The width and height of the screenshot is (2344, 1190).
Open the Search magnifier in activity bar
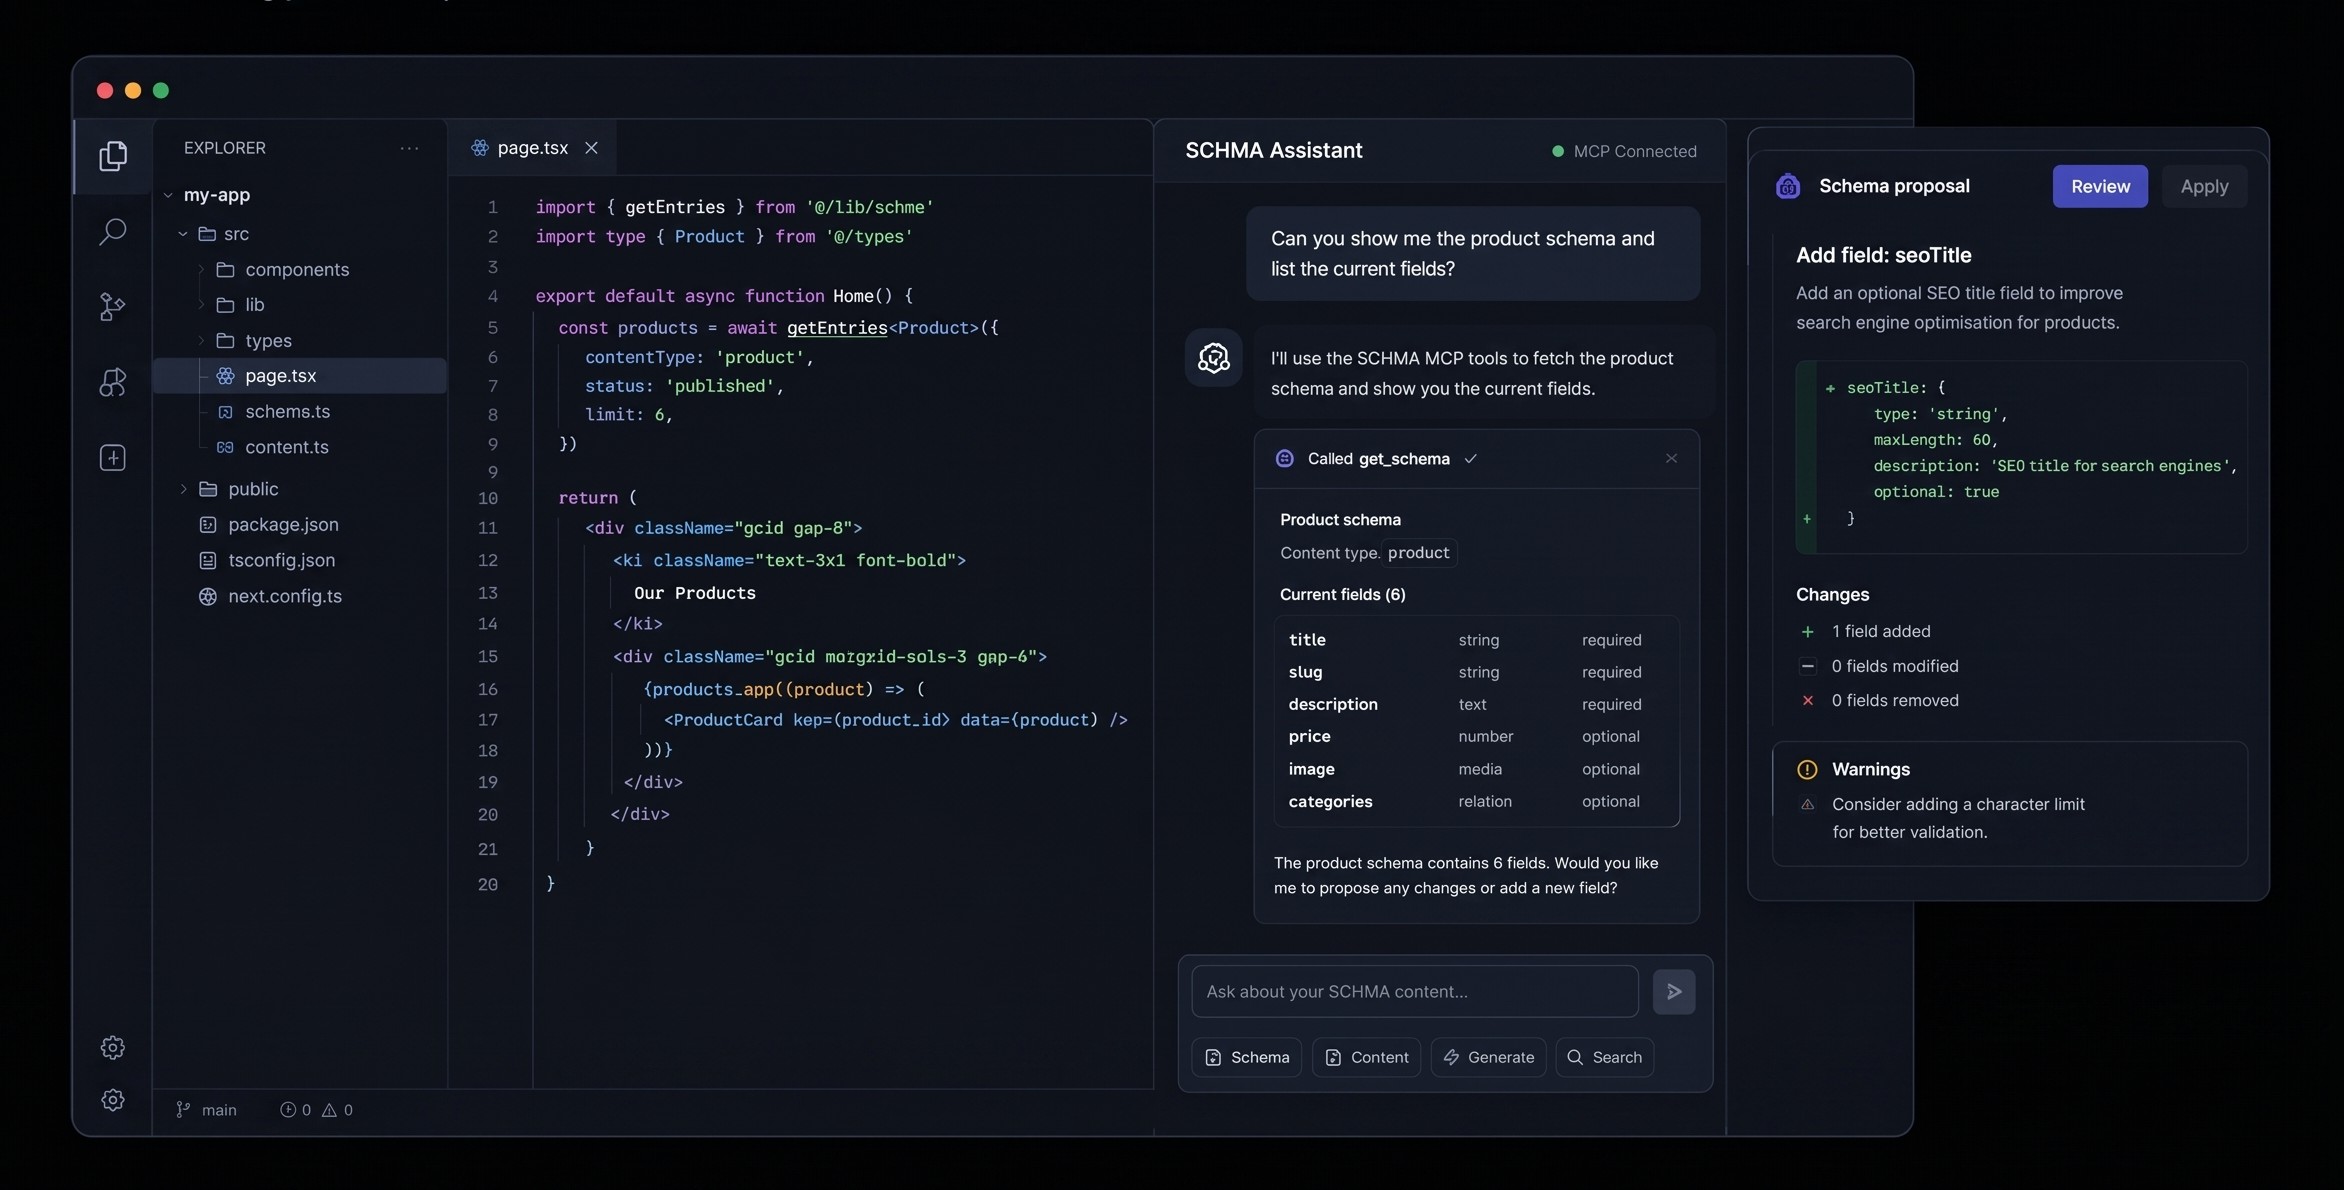point(113,232)
